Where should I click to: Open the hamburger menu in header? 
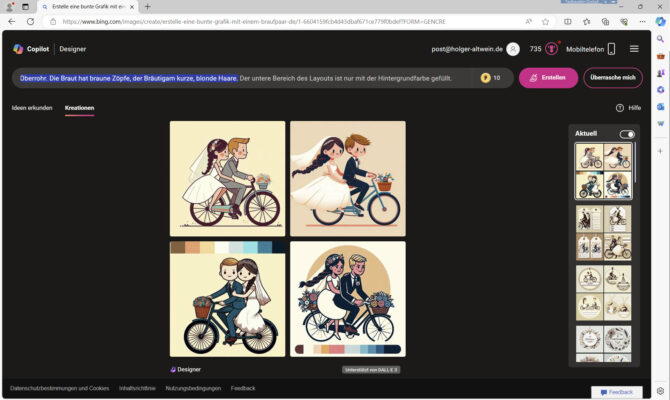click(634, 48)
